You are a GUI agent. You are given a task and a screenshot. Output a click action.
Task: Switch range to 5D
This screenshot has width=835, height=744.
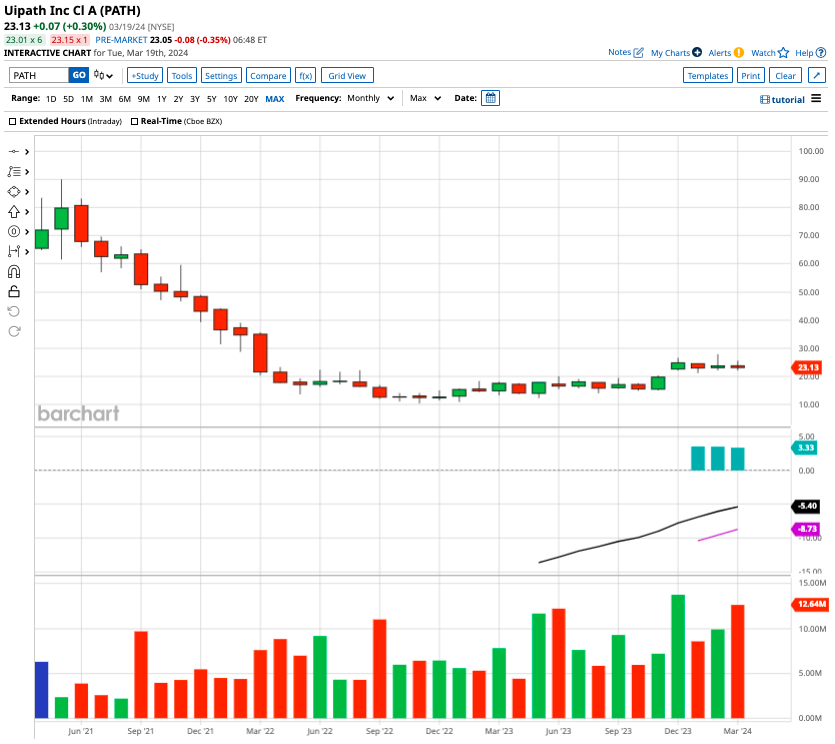pyautogui.click(x=68, y=99)
